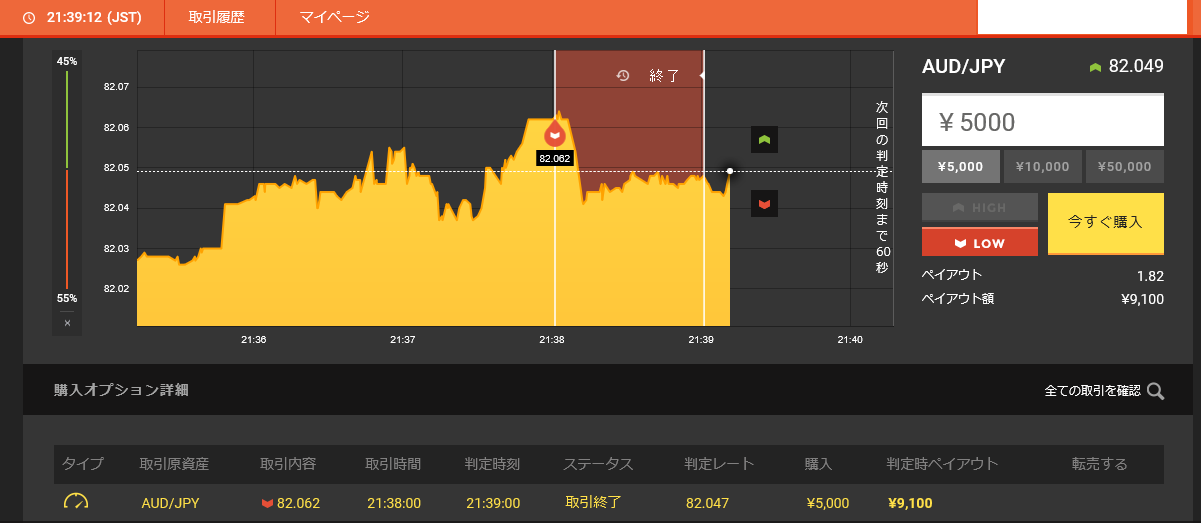
Task: Select the ¥5,000 amount preset
Action: click(x=960, y=167)
